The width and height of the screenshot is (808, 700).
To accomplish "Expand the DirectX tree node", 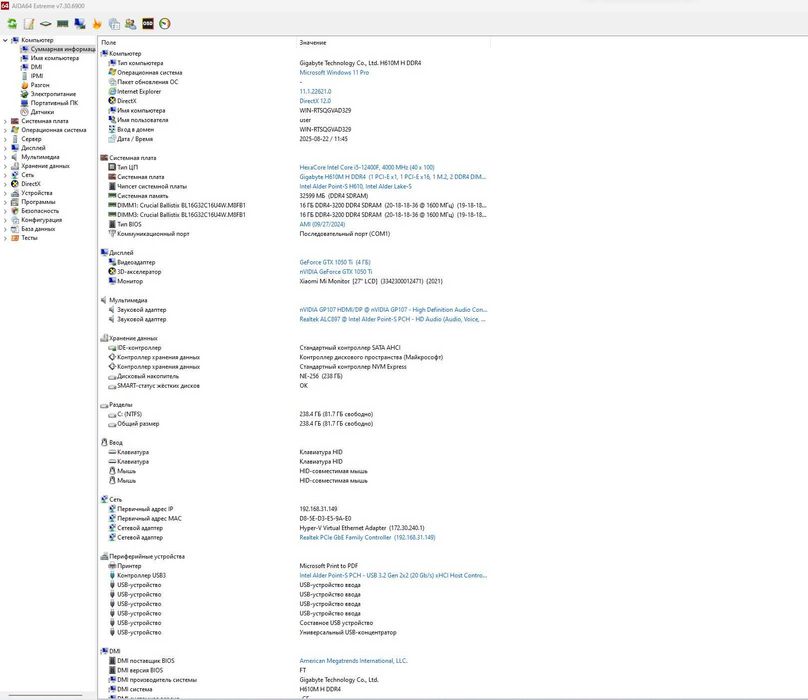I will coord(5,184).
